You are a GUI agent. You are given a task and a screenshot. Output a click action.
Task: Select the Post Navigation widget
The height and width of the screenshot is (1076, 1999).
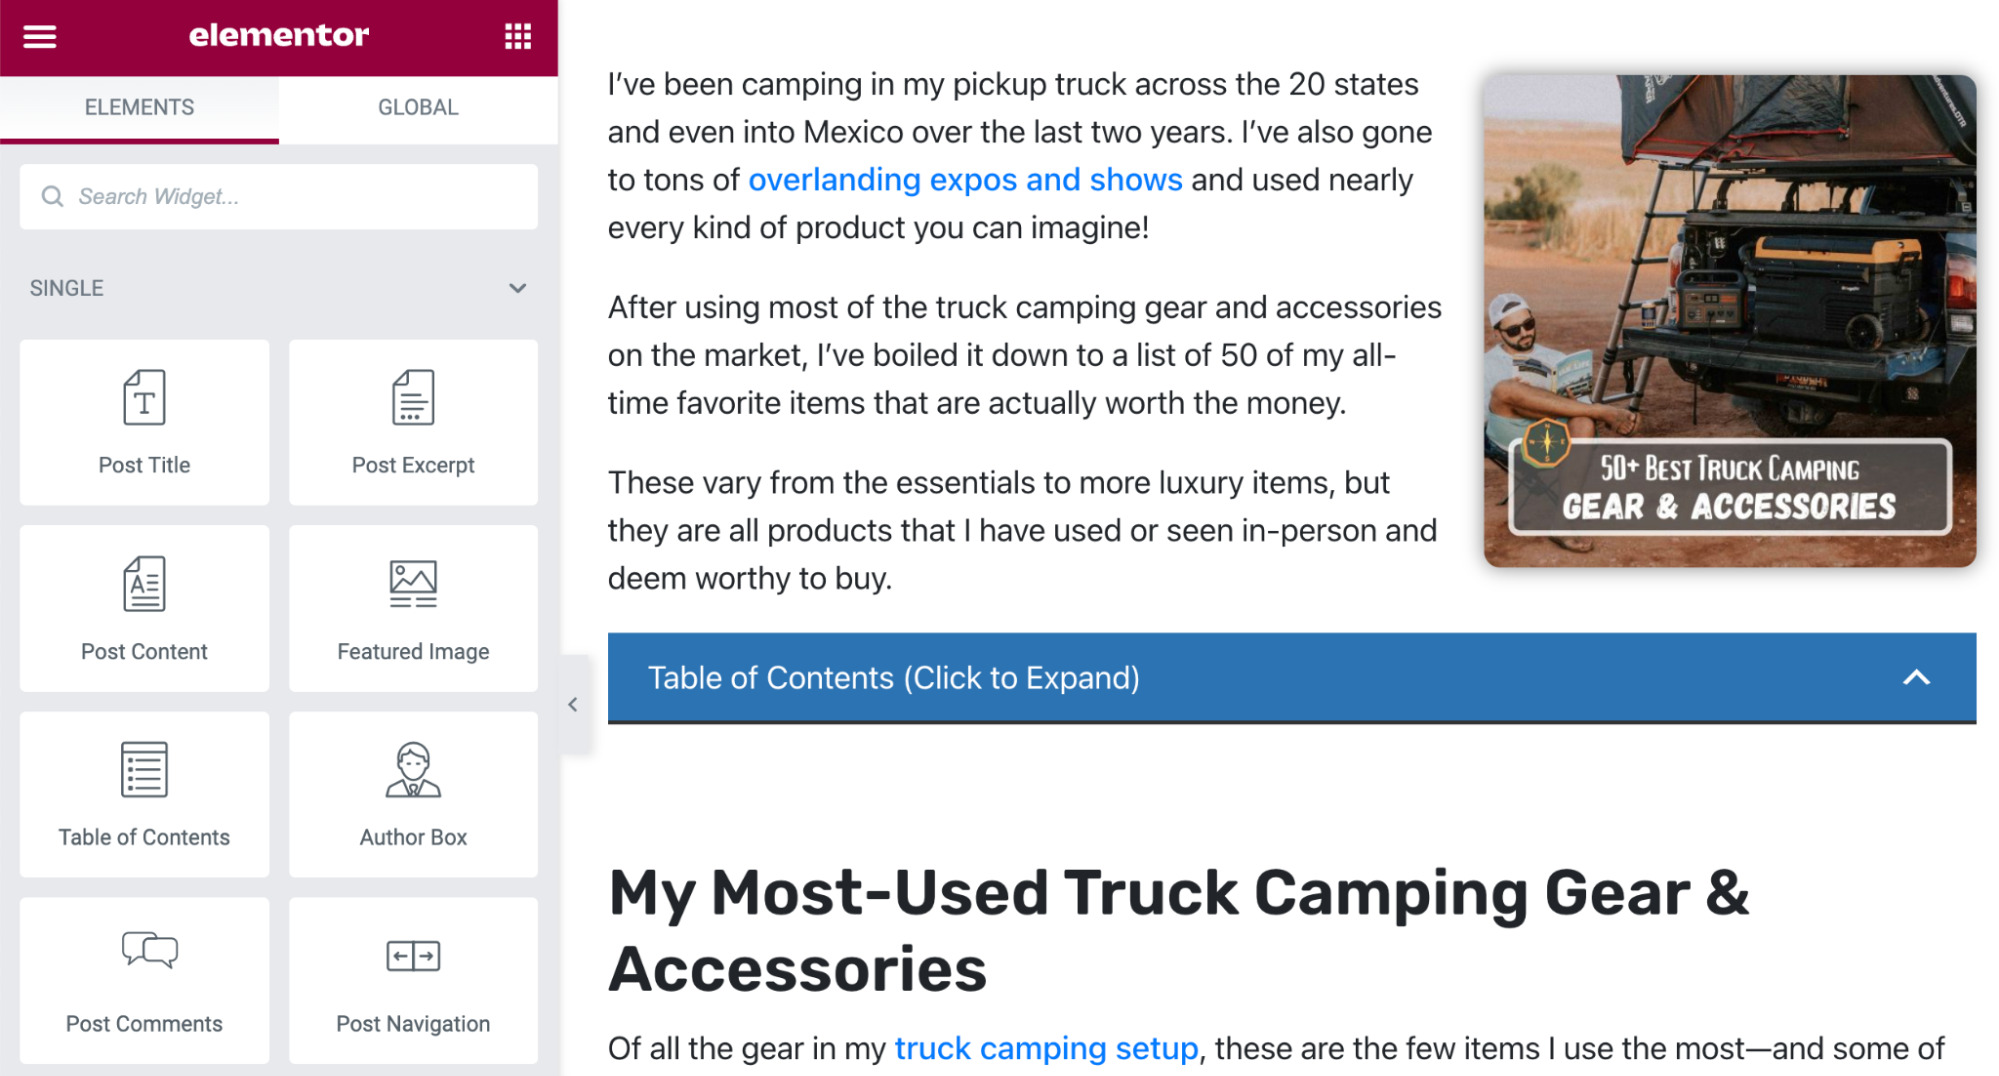[x=412, y=979]
